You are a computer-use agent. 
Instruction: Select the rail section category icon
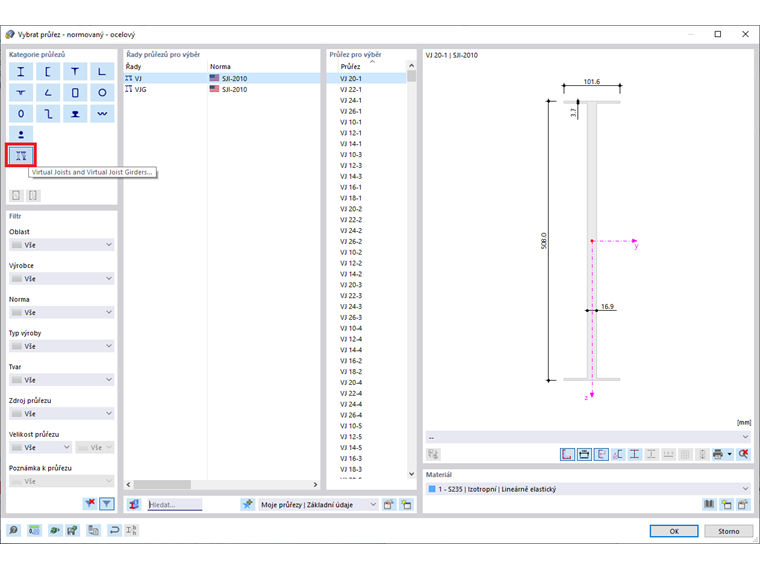(x=75, y=113)
